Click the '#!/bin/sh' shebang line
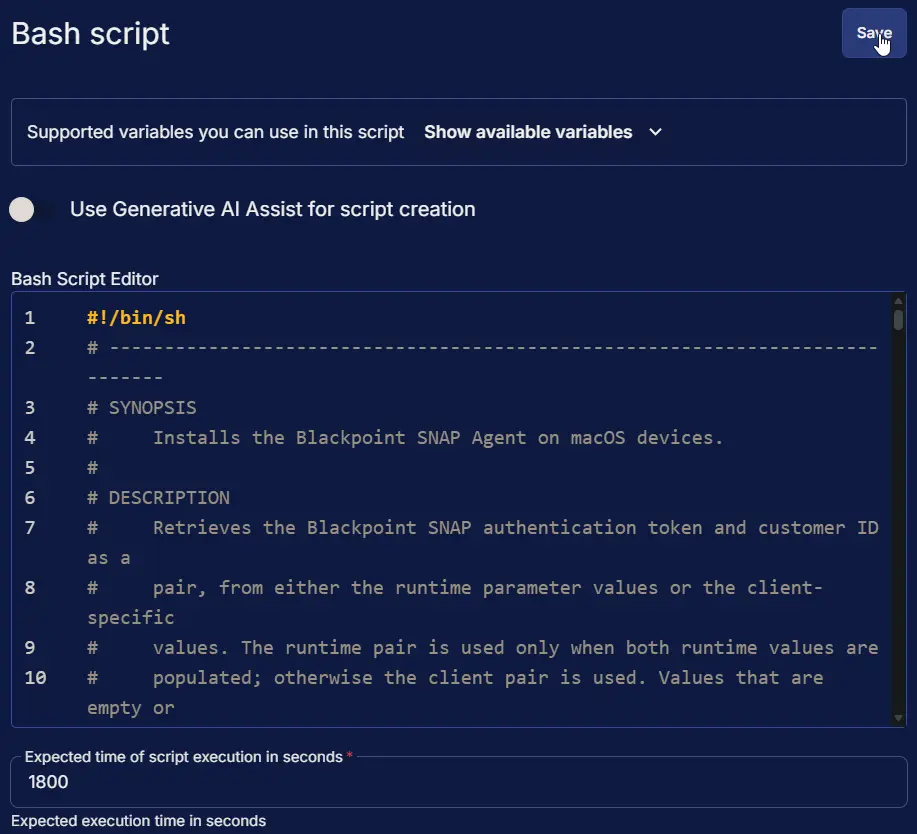 [x=136, y=318]
